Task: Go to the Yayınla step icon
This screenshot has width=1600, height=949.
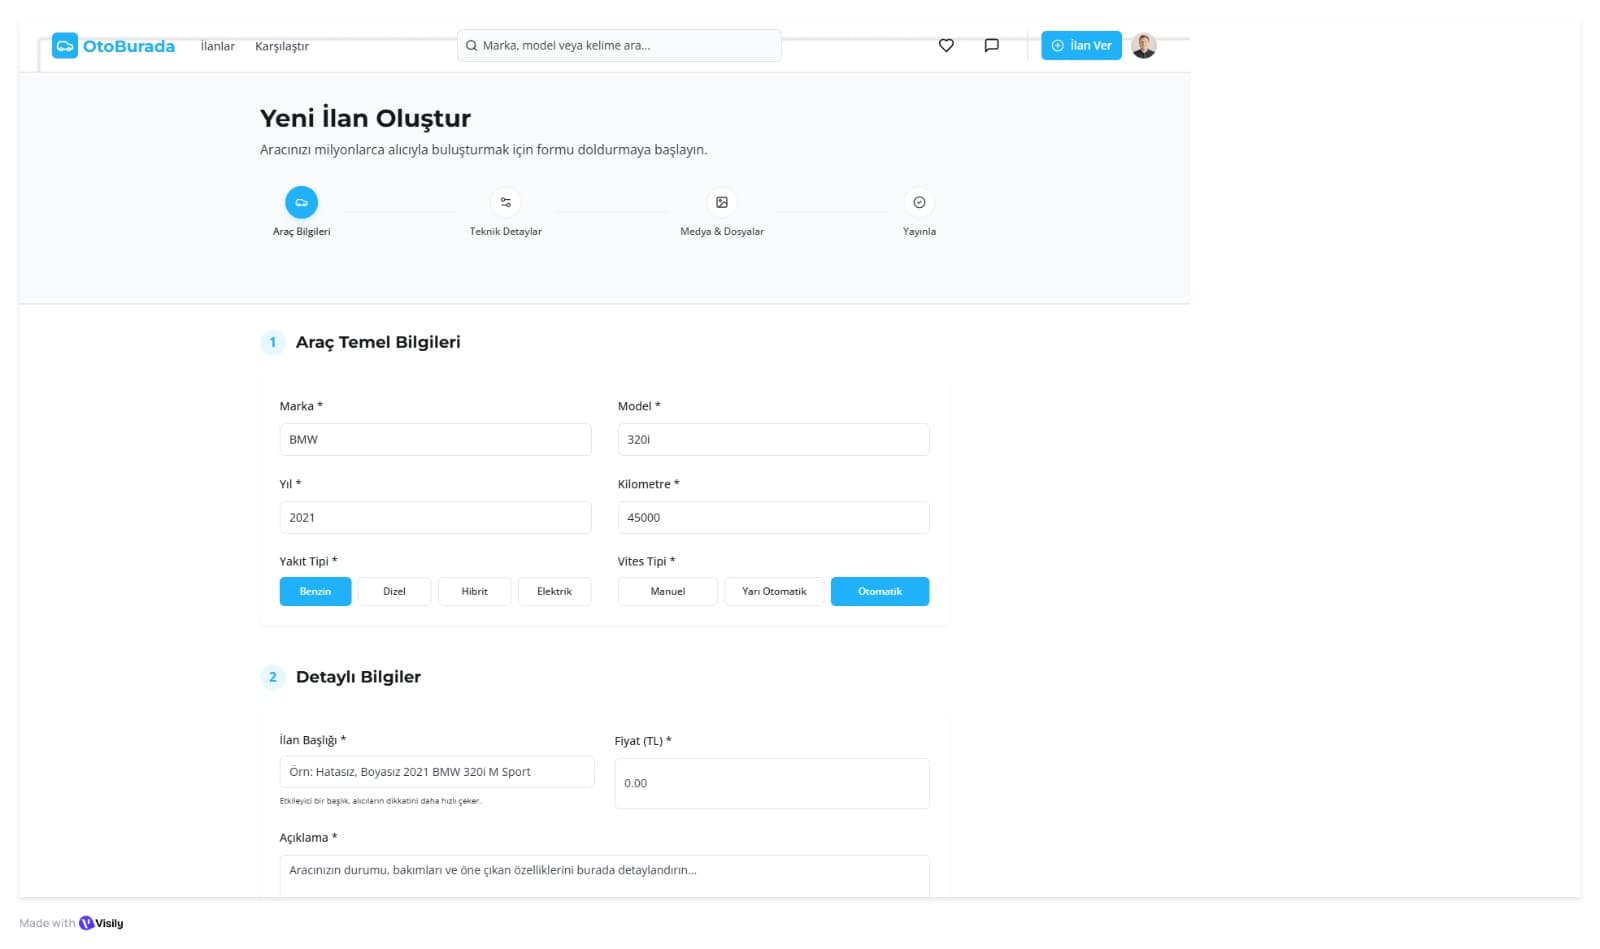Action: (919, 203)
